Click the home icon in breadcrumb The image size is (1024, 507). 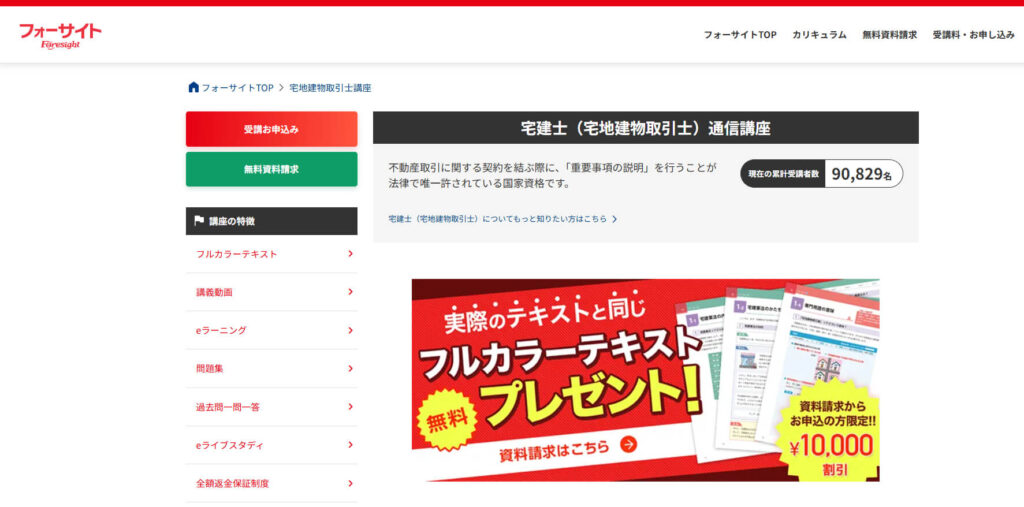click(193, 88)
